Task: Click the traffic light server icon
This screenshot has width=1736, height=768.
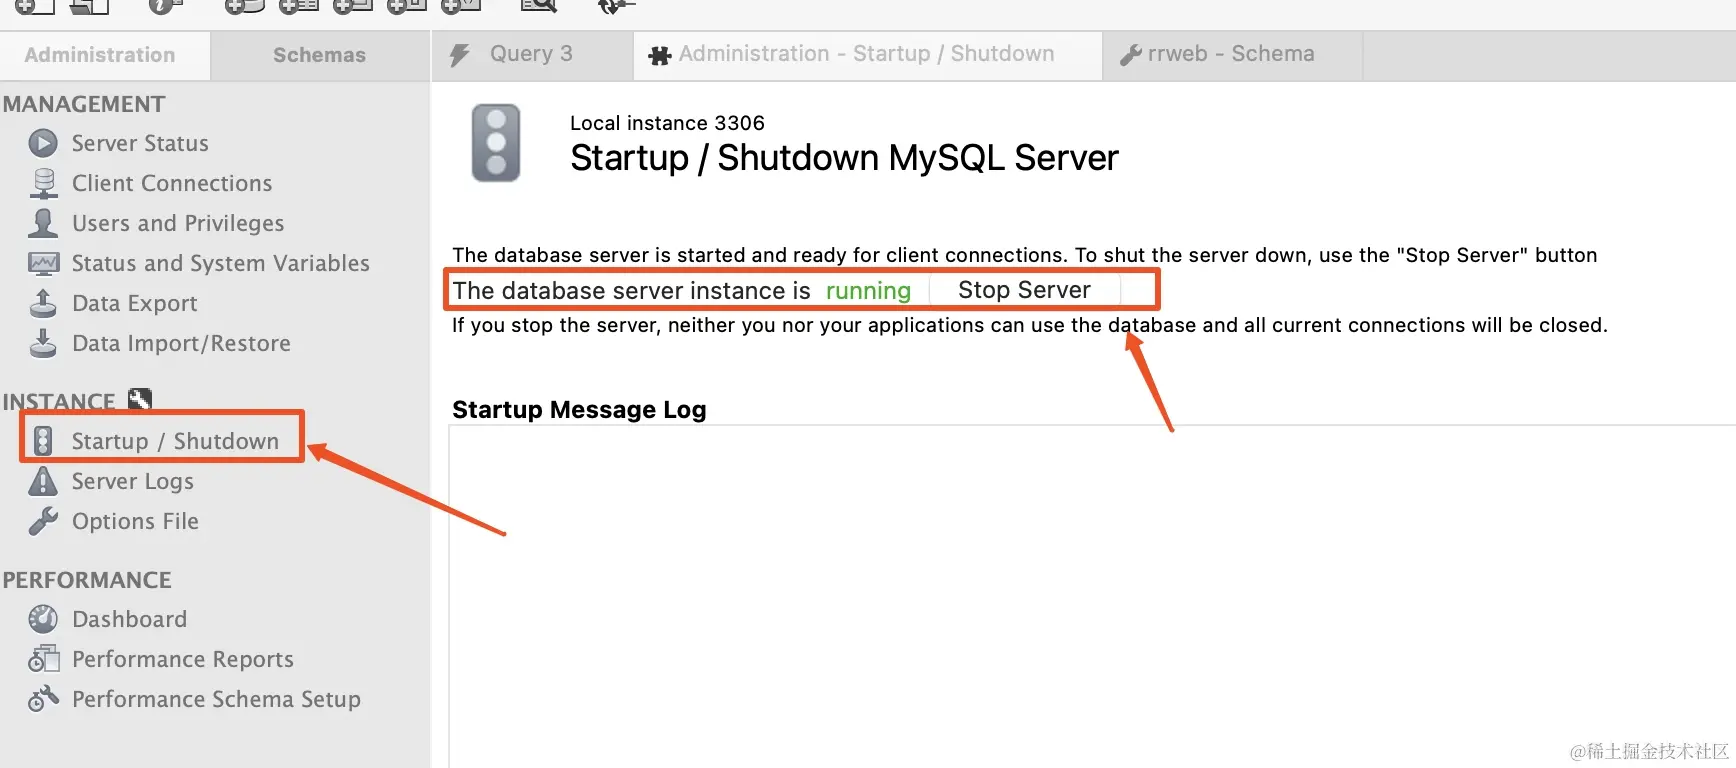Action: [x=496, y=143]
